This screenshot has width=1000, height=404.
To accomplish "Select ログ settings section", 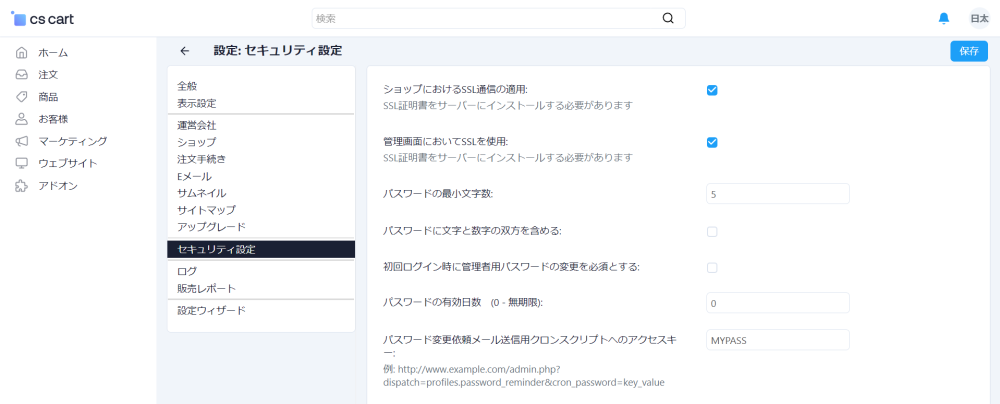I will (188, 271).
